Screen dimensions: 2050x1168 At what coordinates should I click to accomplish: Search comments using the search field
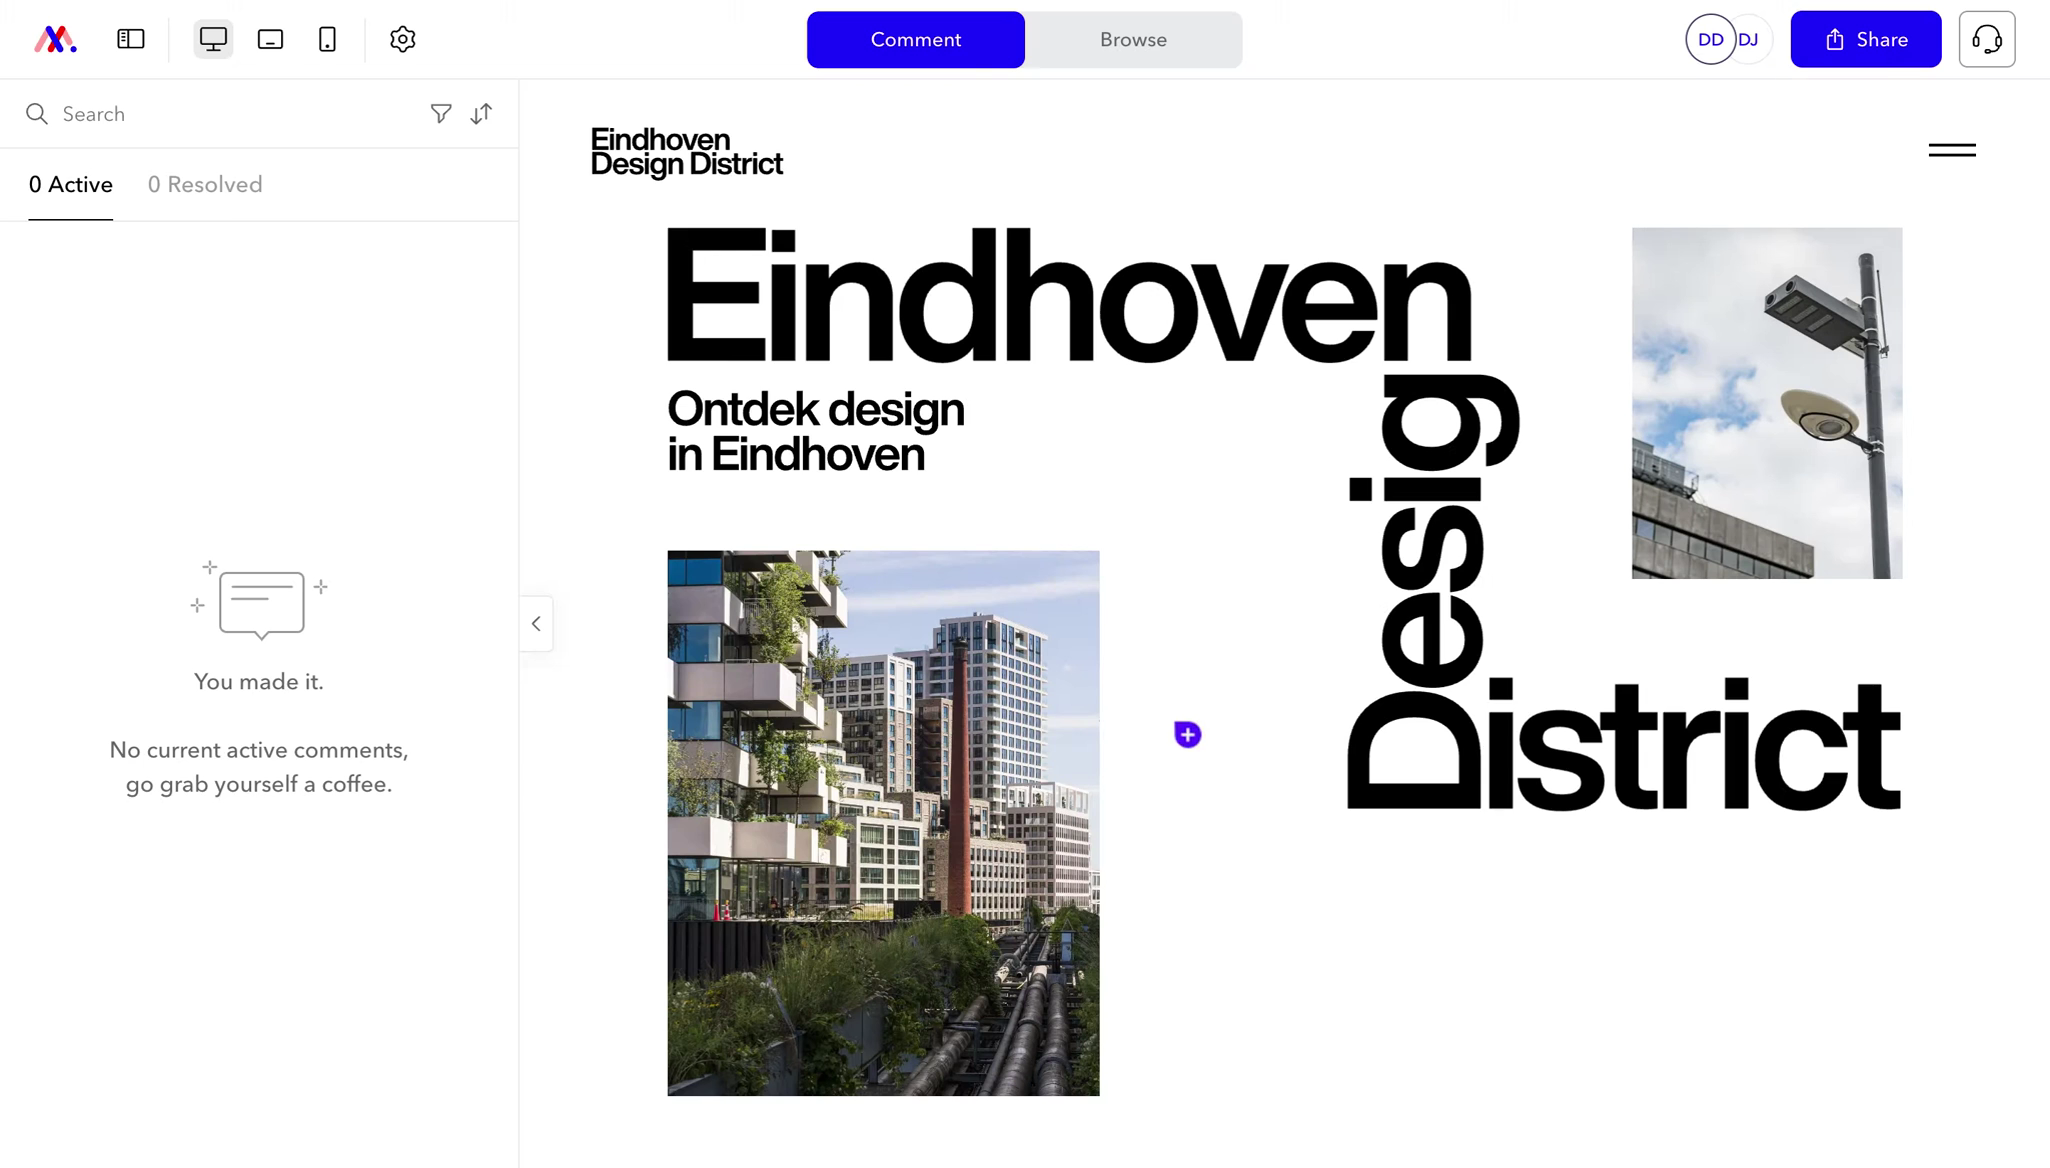229,113
